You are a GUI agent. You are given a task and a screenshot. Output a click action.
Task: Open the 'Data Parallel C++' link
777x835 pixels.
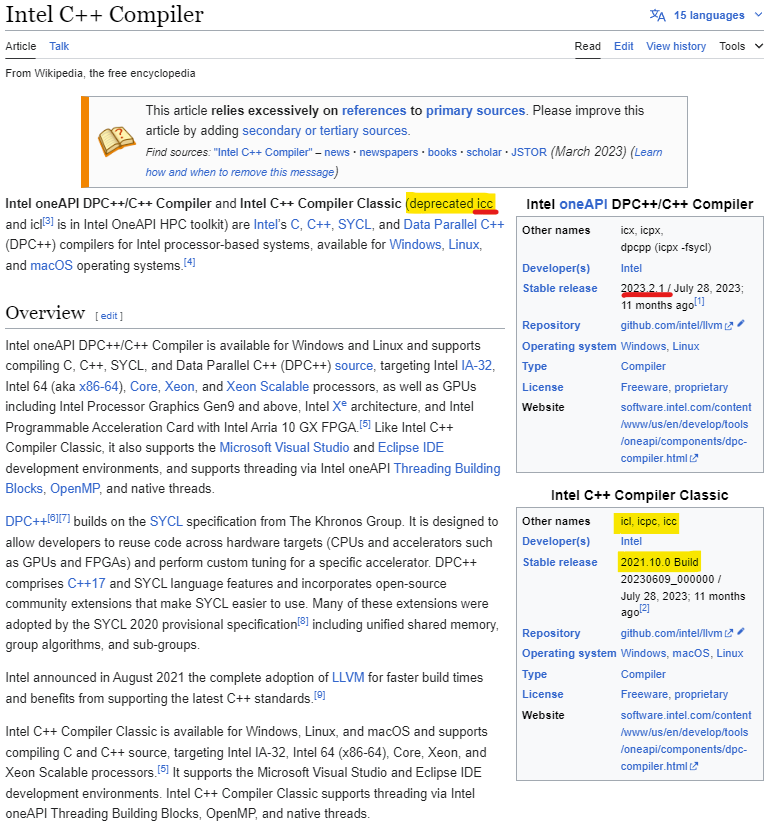point(454,225)
